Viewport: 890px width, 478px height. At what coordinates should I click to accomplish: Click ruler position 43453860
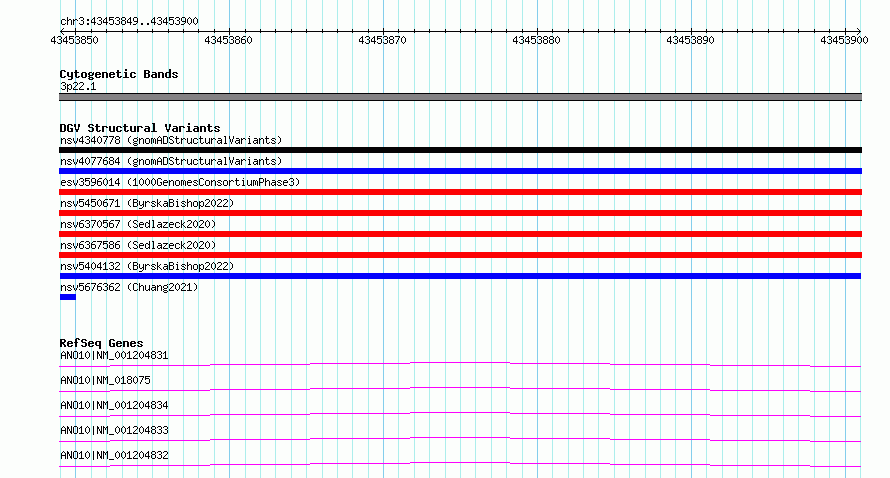coord(228,40)
